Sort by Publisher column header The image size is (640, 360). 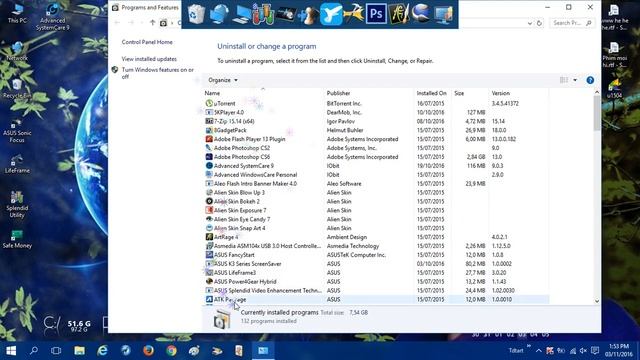(x=338, y=93)
